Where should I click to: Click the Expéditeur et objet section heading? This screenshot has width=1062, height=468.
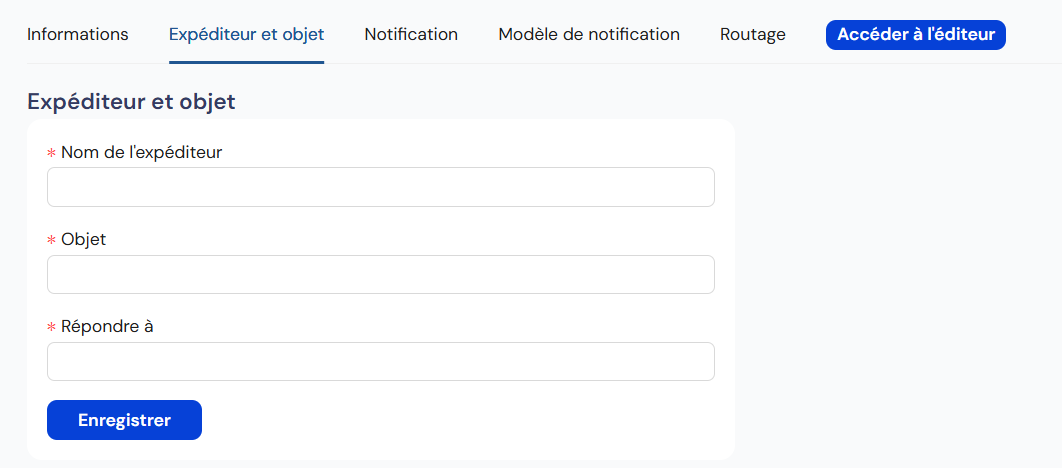131,101
